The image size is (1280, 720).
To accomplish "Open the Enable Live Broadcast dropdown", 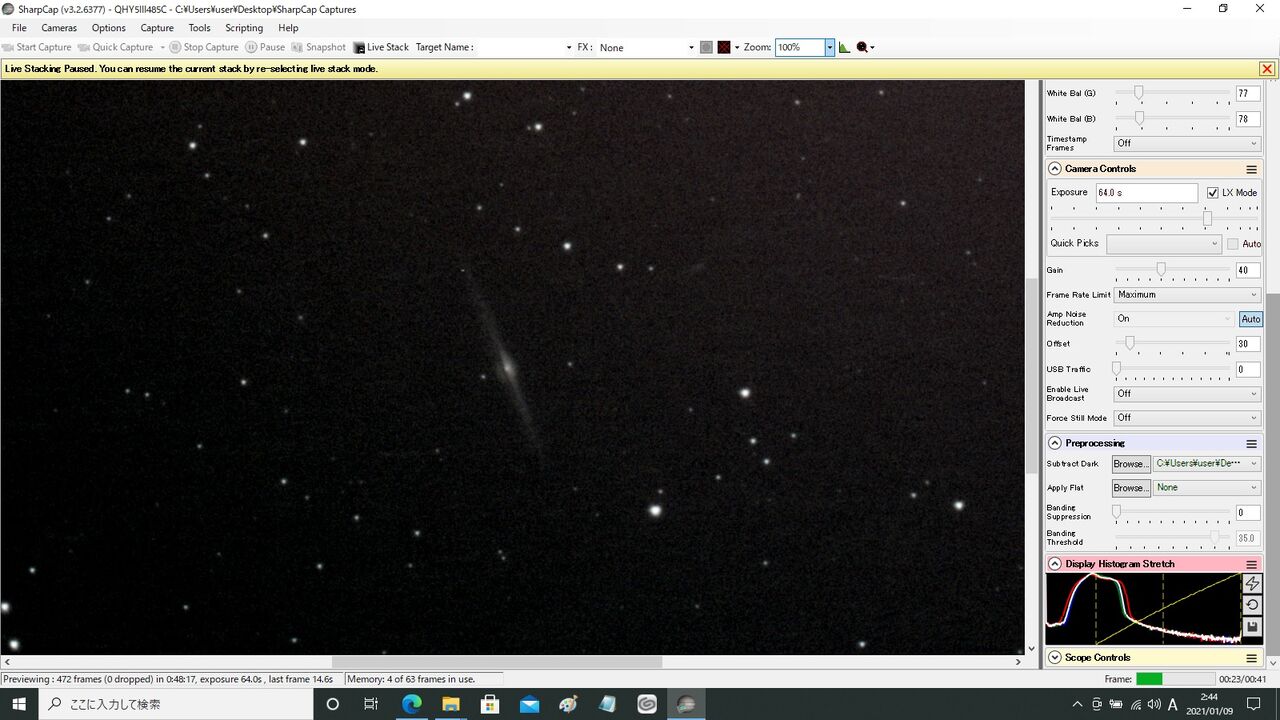I will click(x=1187, y=394).
